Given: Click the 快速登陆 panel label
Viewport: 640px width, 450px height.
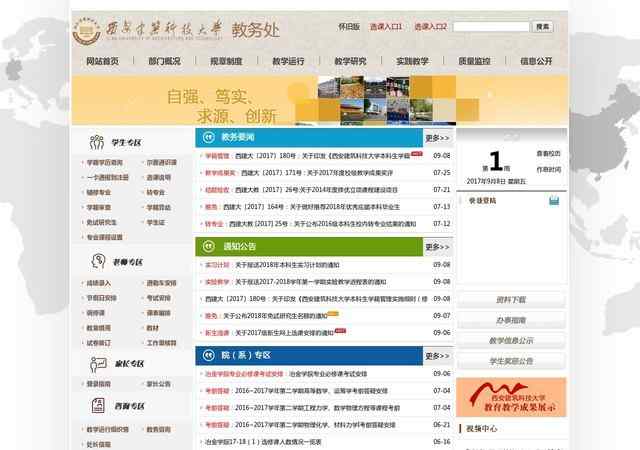Looking at the screenshot, I should click(x=482, y=200).
